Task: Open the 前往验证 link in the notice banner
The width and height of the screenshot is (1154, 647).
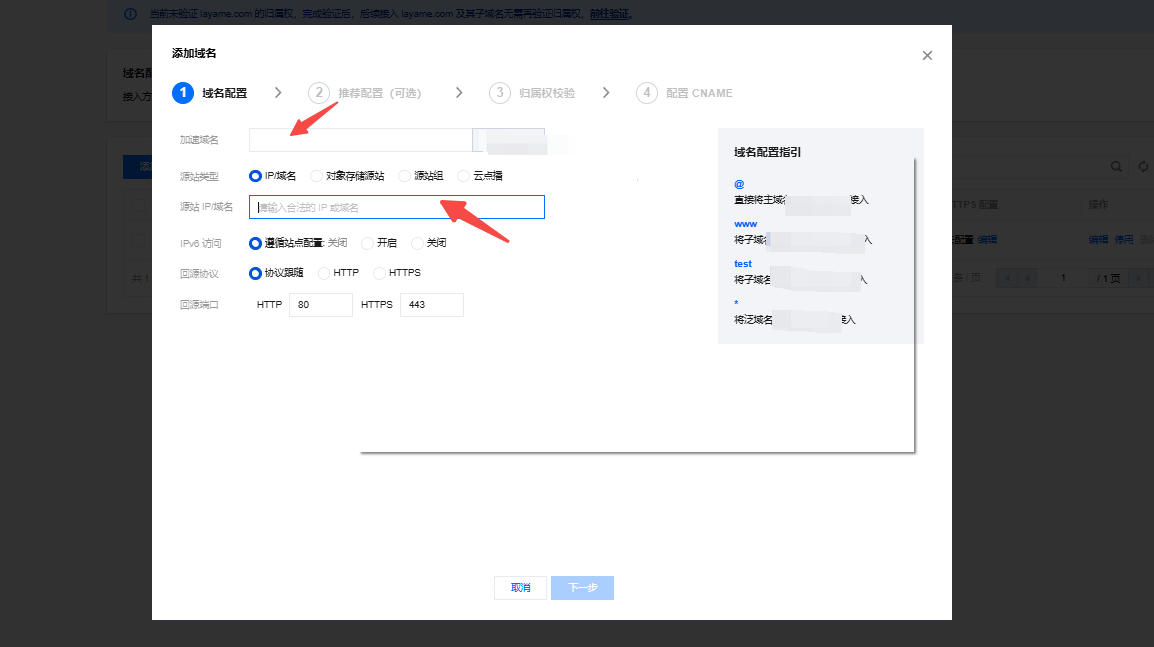Action: (610, 15)
